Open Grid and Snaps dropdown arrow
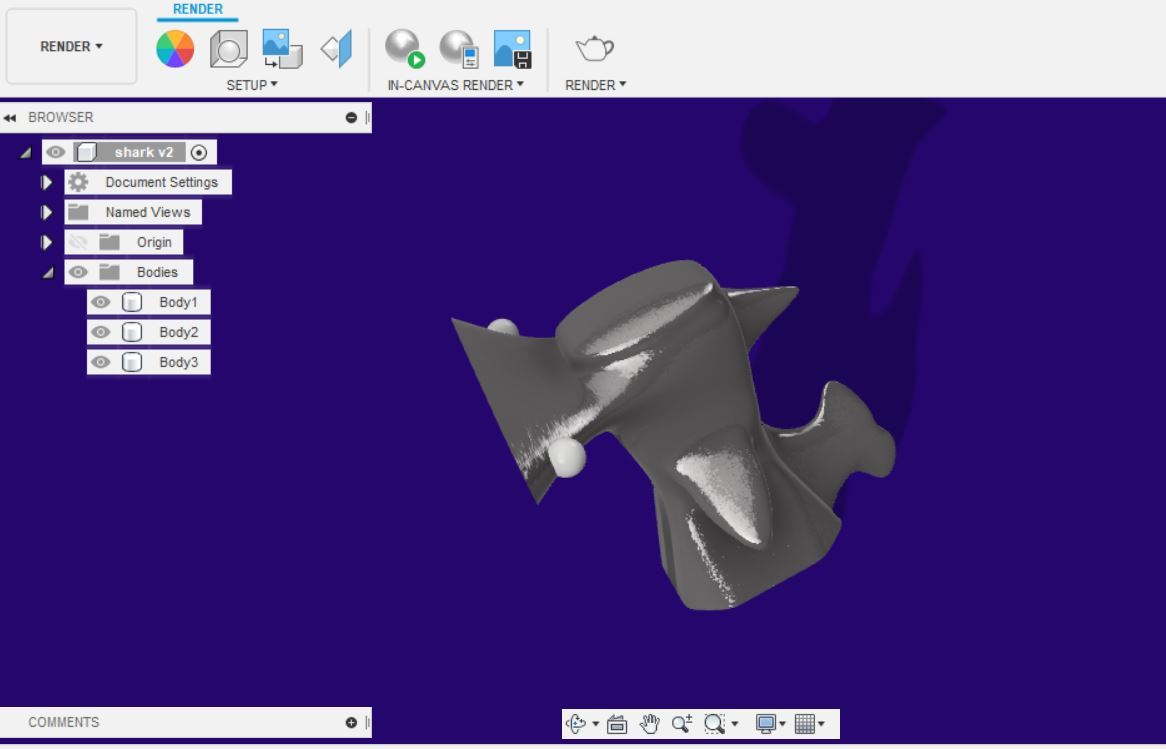Image resolution: width=1166 pixels, height=749 pixels. (822, 724)
